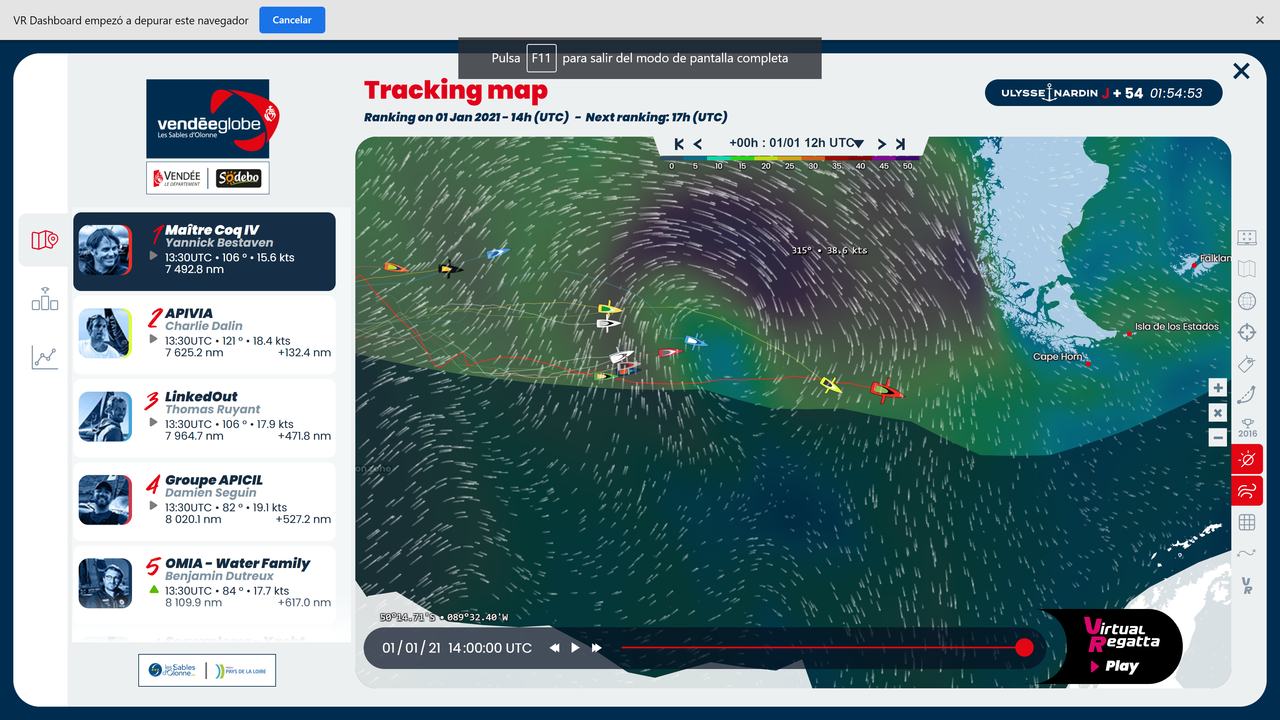The height and width of the screenshot is (720, 1280).
Task: Toggle route curve display icon
Action: click(1246, 395)
